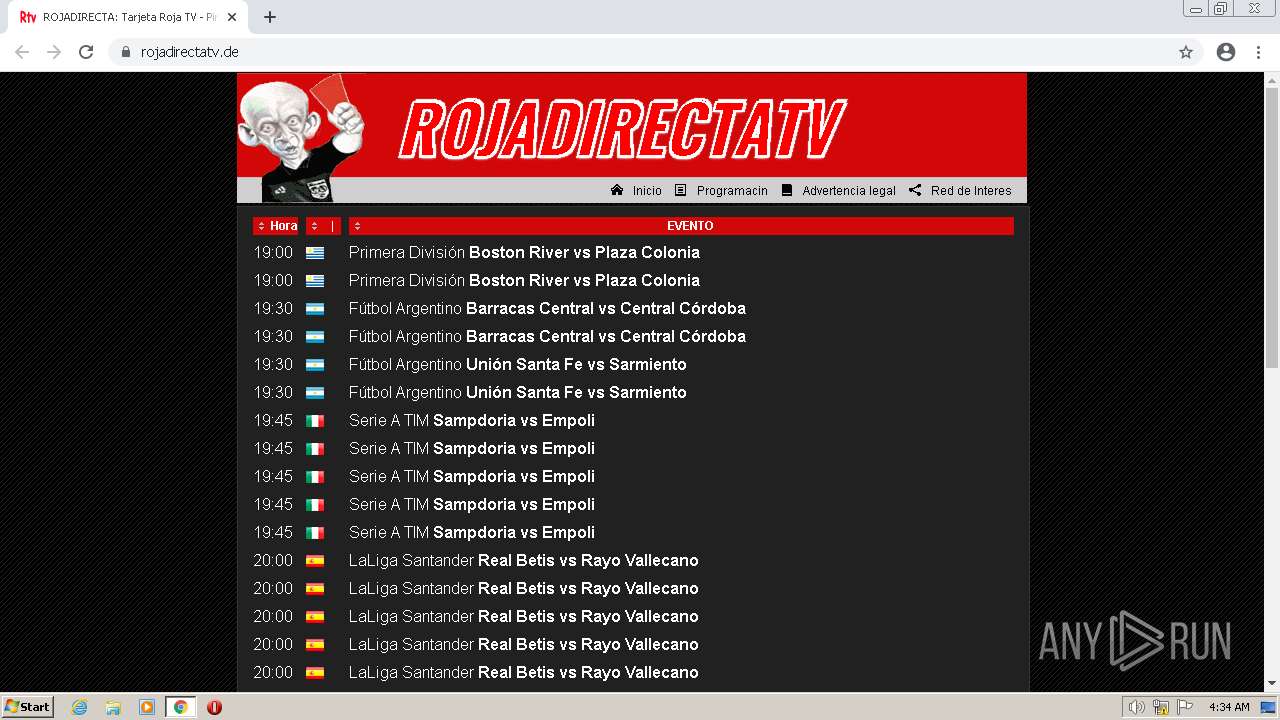Click the 4:34 AM taskbar clock
The height and width of the screenshot is (720, 1280).
coord(1229,707)
